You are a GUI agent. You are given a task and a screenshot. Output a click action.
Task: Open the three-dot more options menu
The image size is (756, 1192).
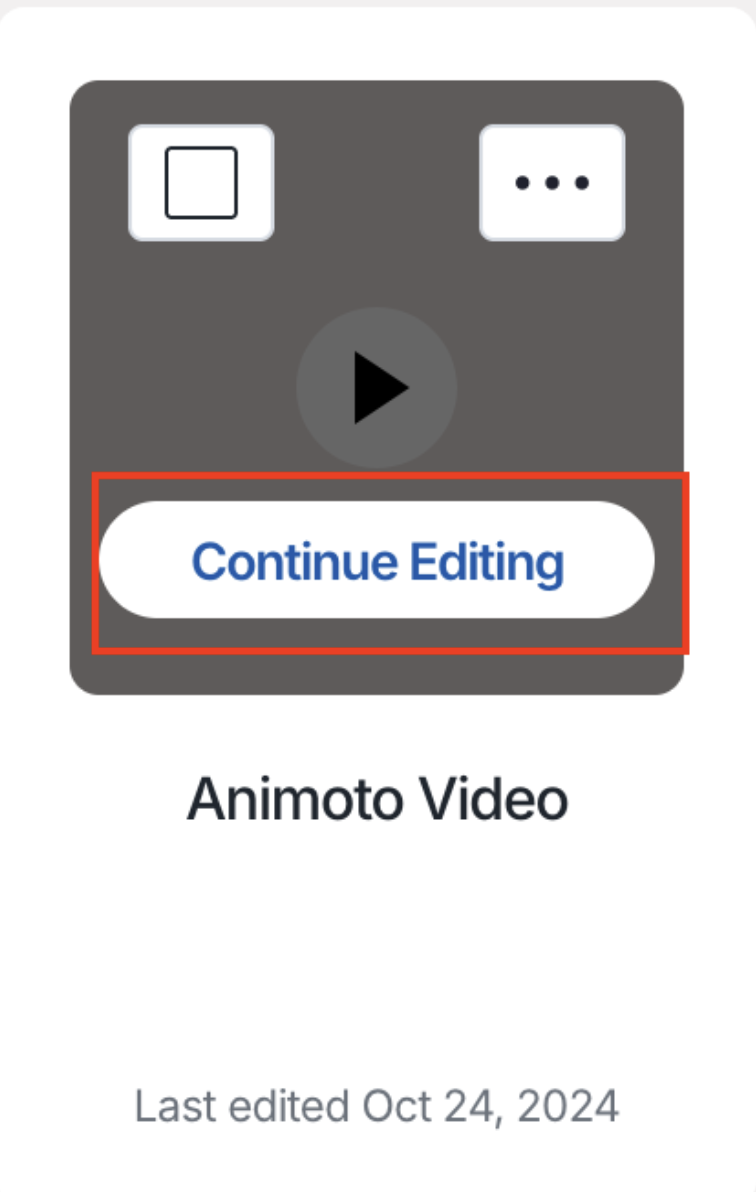pyautogui.click(x=552, y=182)
